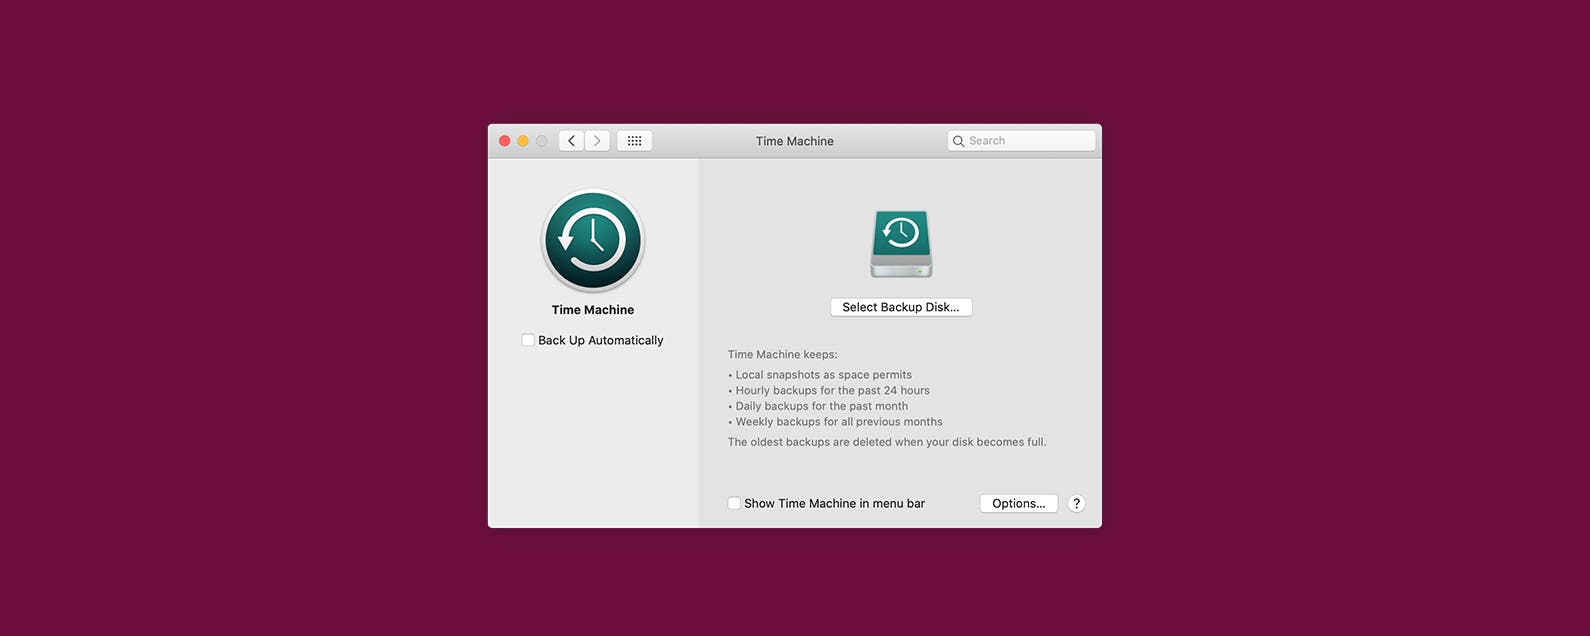Open help with the question mark button
The height and width of the screenshot is (636, 1590).
tap(1076, 503)
